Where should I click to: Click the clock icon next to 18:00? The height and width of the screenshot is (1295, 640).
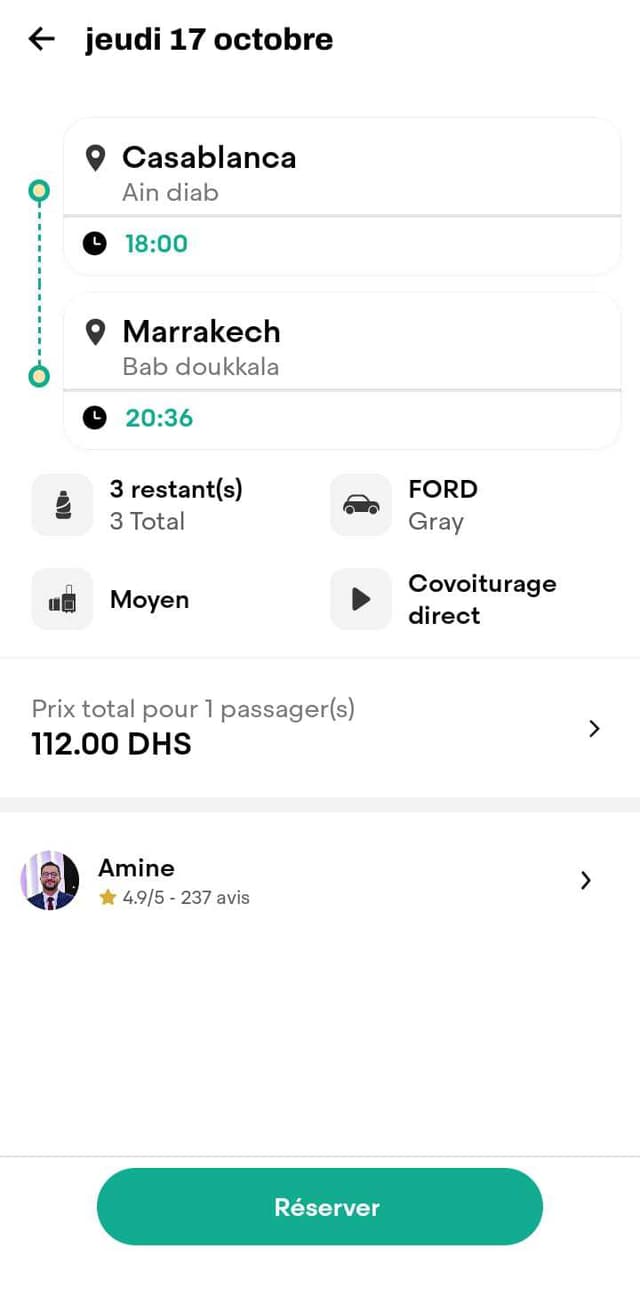point(93,243)
